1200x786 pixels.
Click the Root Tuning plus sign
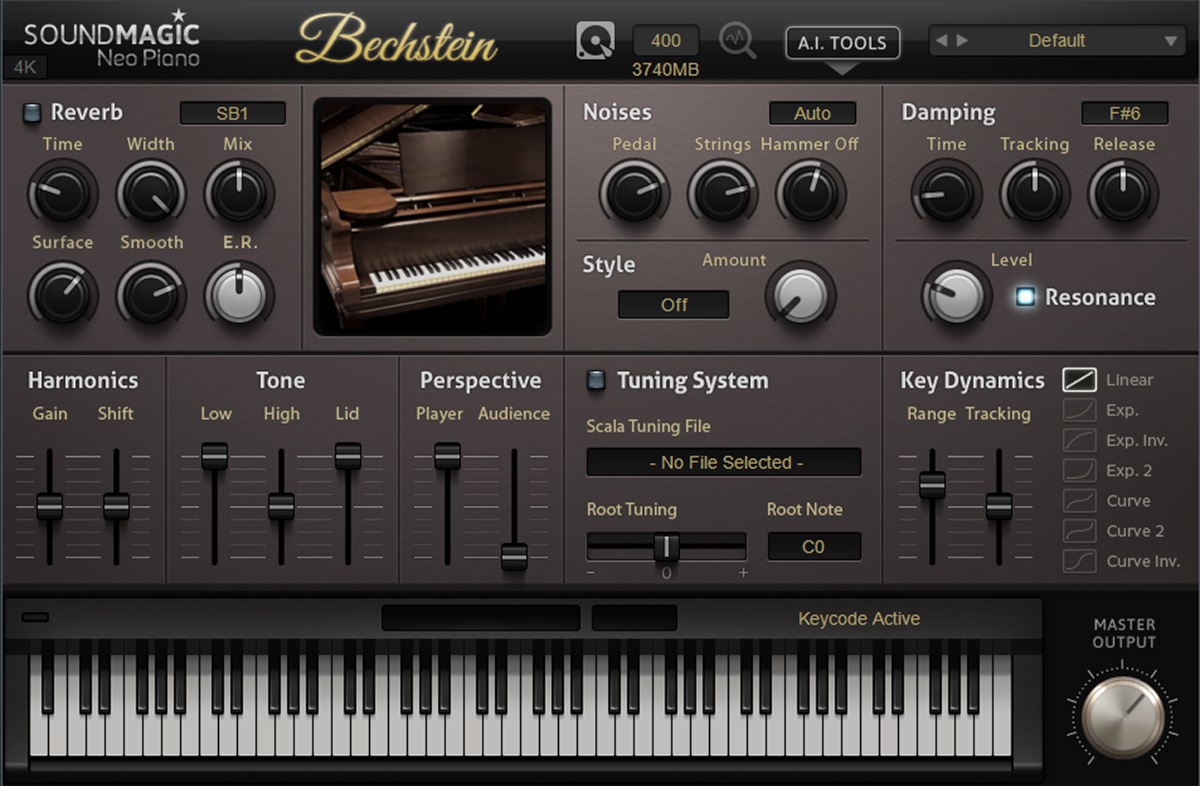point(743,573)
